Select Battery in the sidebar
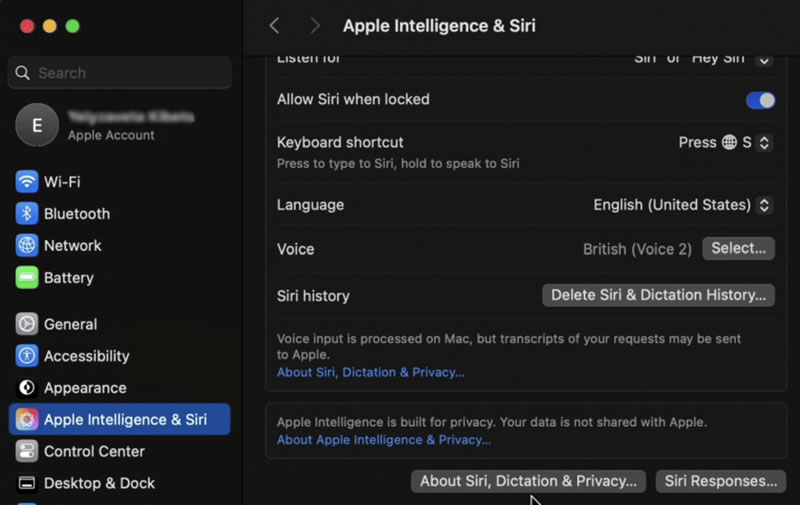800x505 pixels. point(119,277)
